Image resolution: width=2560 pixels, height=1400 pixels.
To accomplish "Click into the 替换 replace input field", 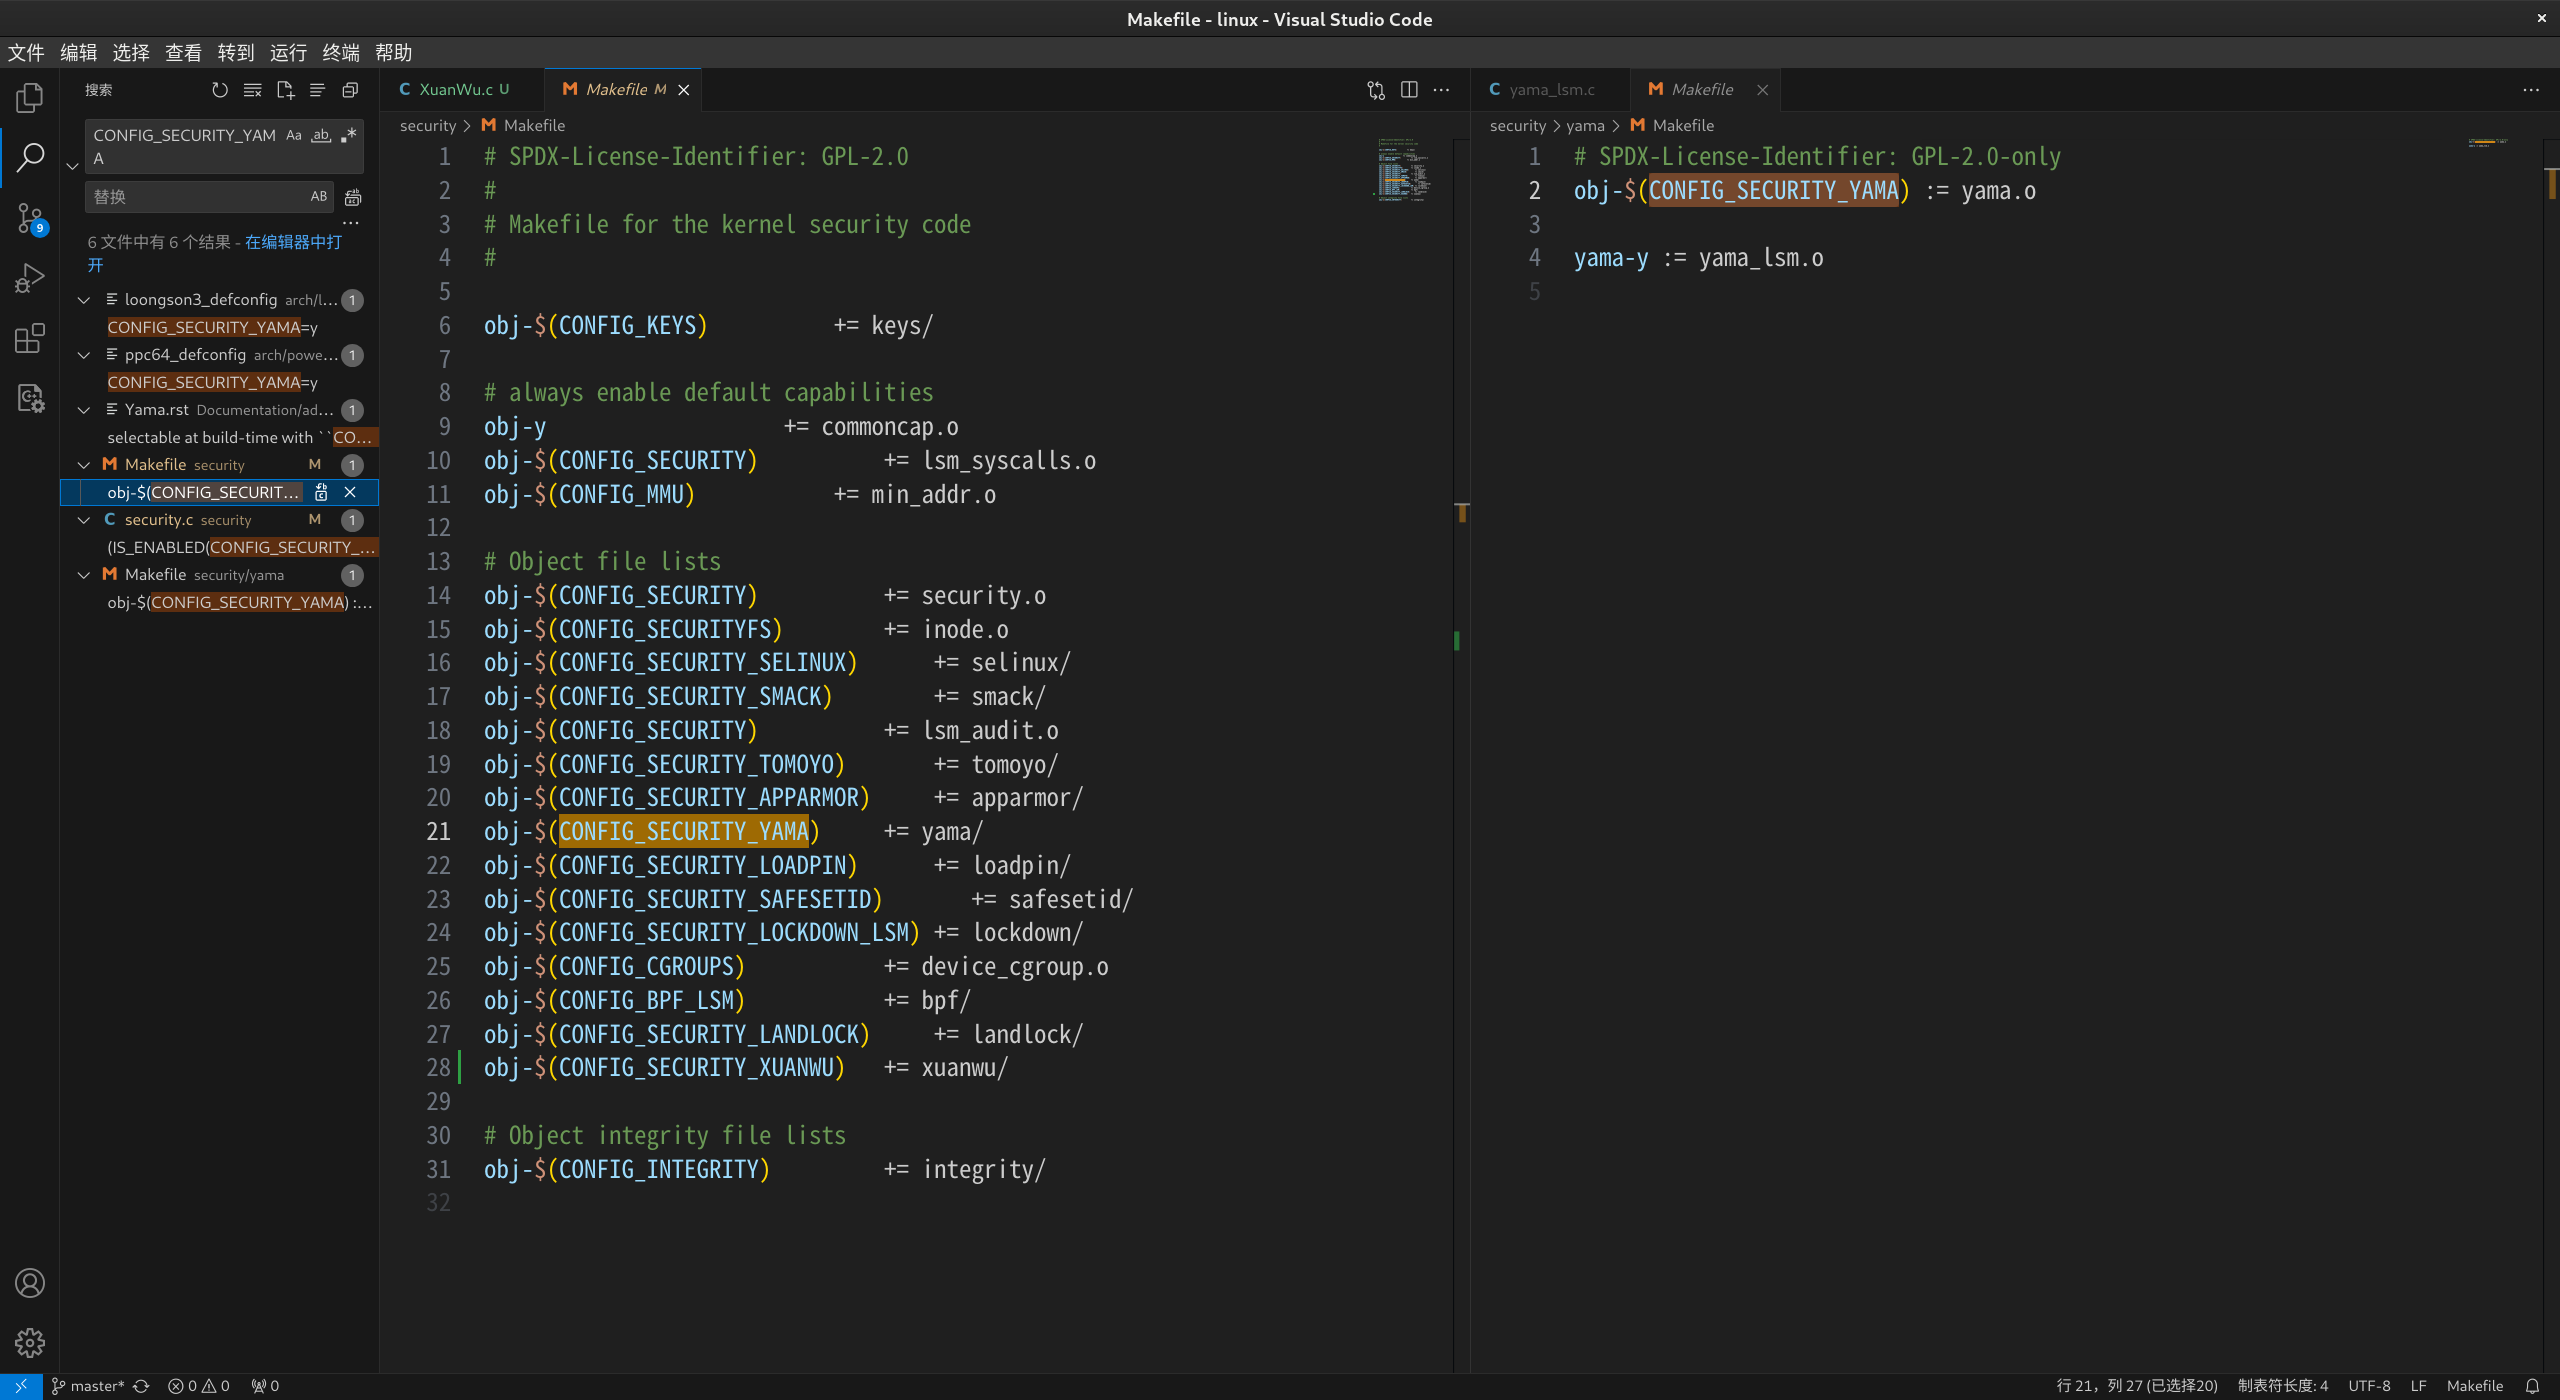I will tap(195, 197).
